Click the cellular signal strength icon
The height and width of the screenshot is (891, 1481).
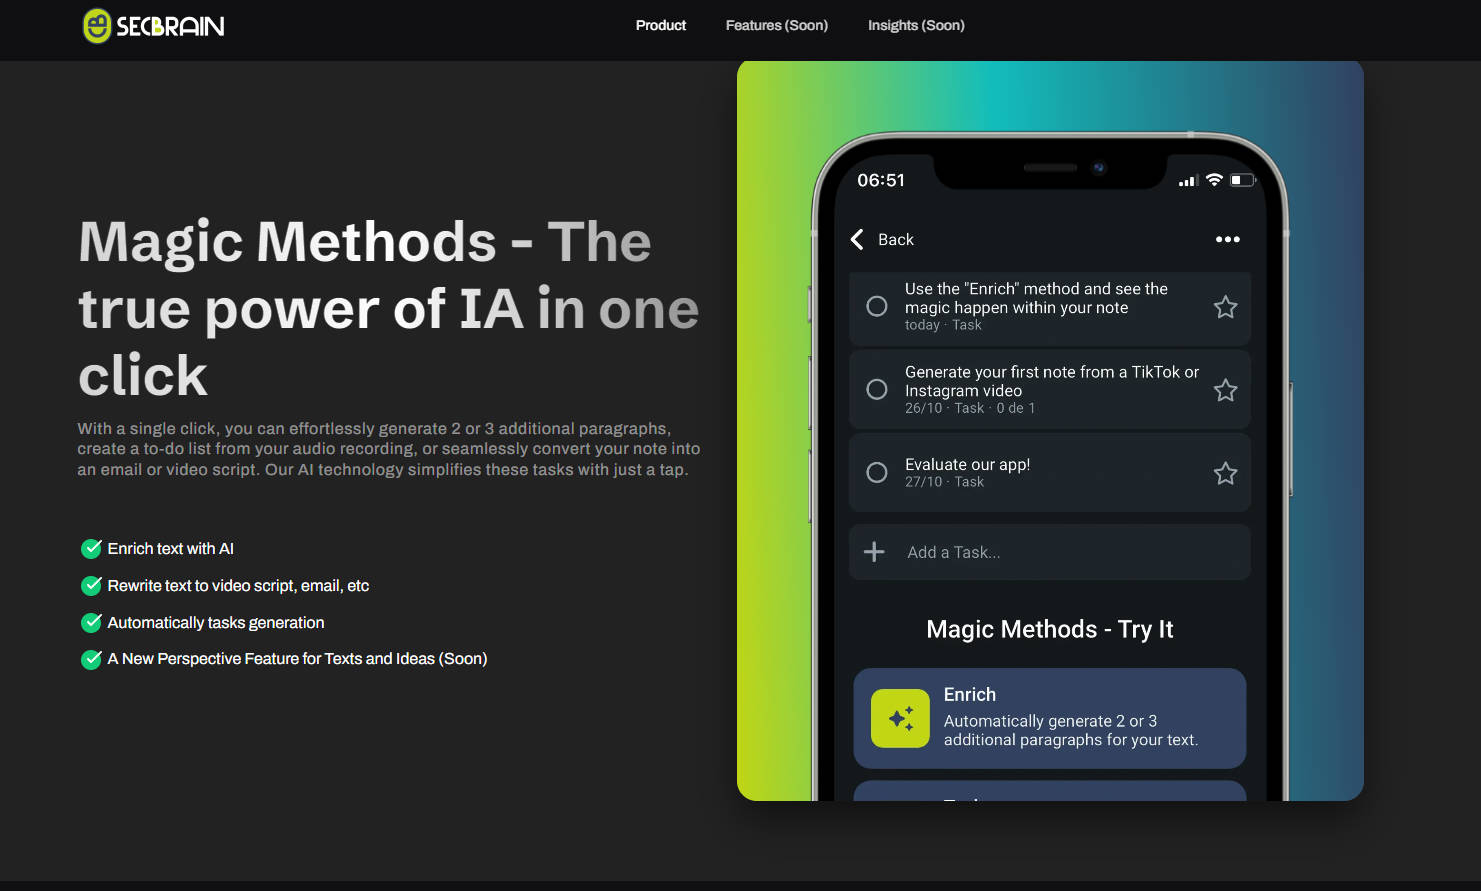pos(1187,180)
